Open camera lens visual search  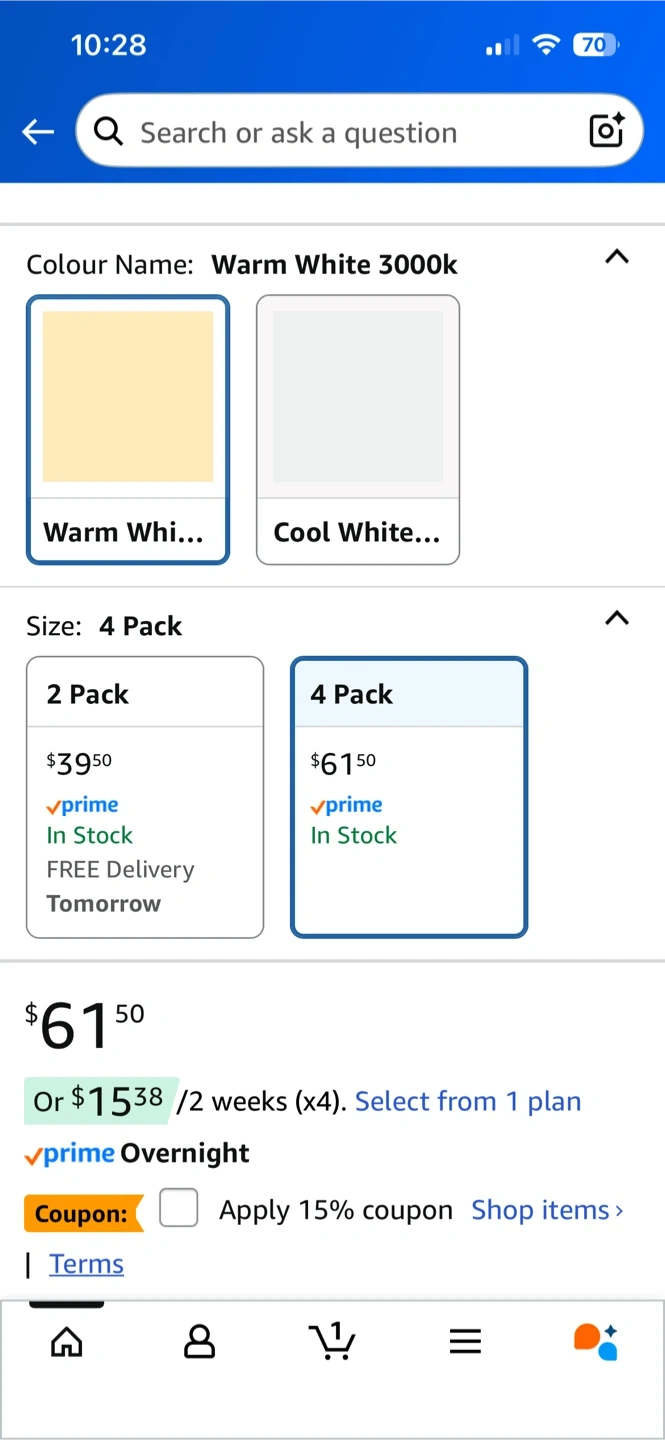pyautogui.click(x=606, y=131)
